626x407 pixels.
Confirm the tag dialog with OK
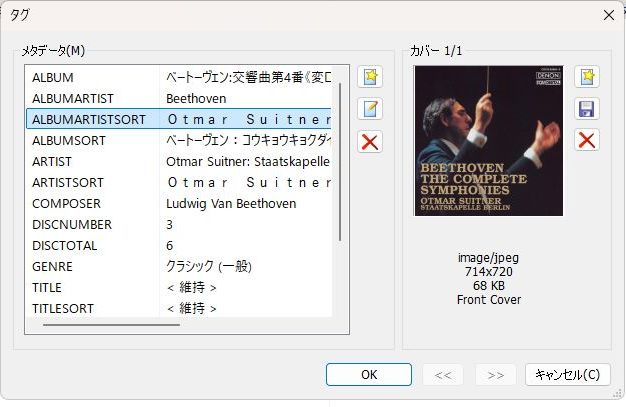point(369,375)
